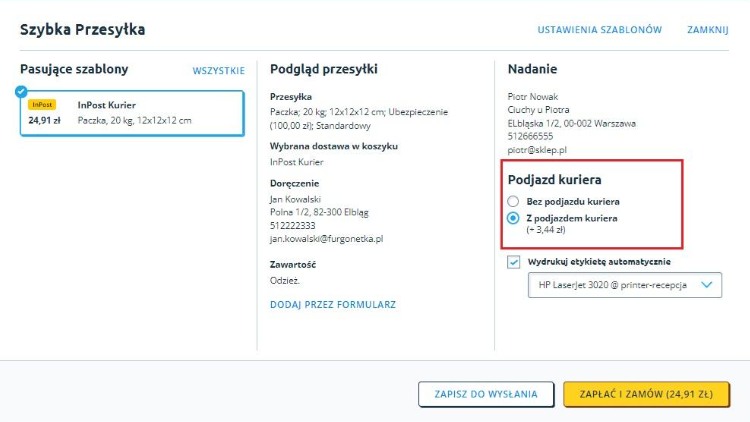Click the yellow InPost logo badge
750x422 pixels.
[x=42, y=104]
